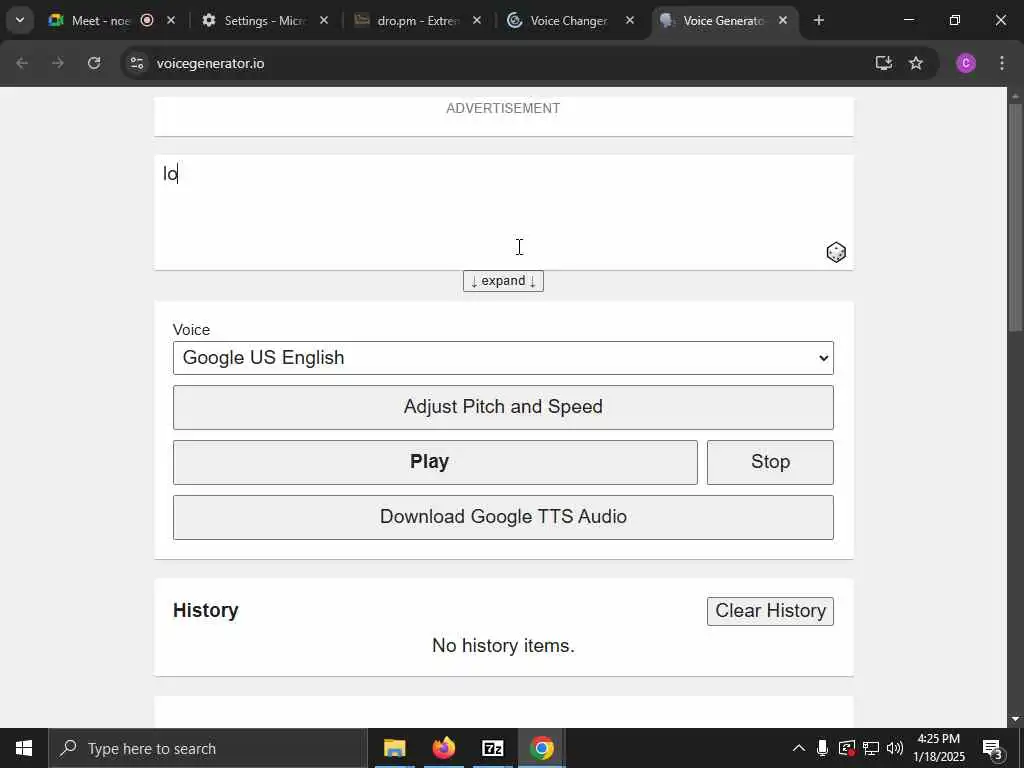Viewport: 1024px width, 768px height.
Task: Click the Meet tab recording indicator
Action: pos(147,20)
